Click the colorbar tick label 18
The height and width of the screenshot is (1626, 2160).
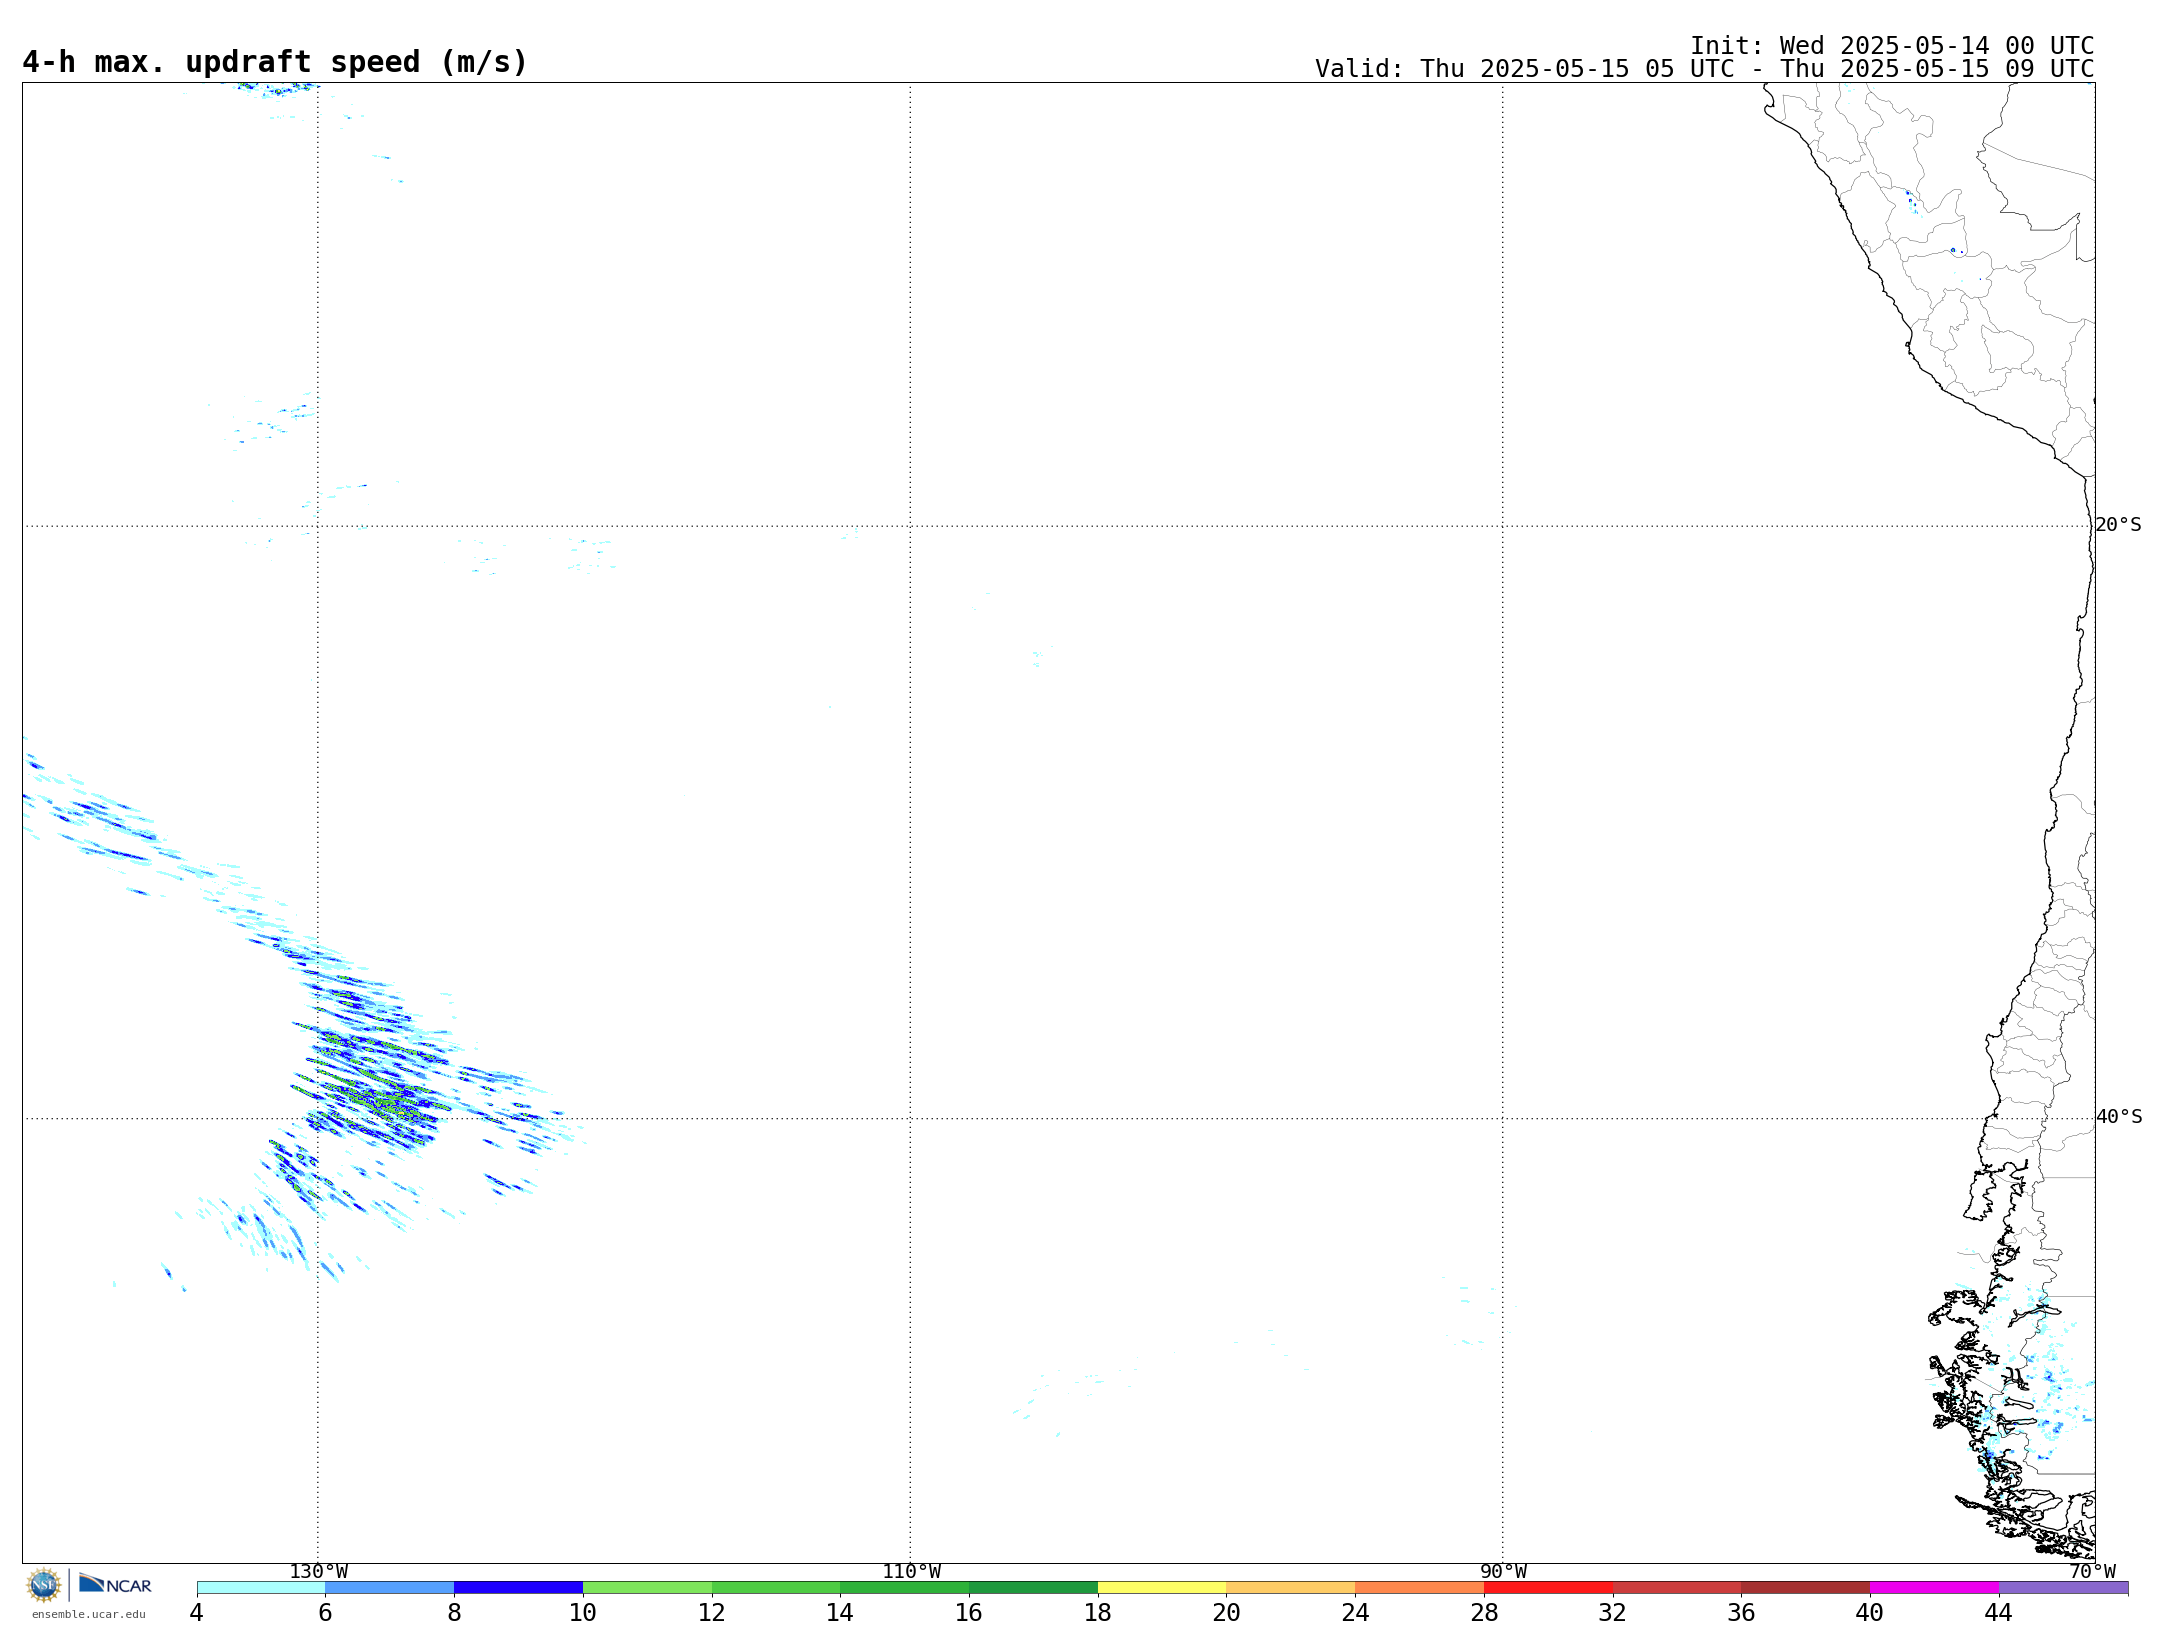(x=1098, y=1612)
